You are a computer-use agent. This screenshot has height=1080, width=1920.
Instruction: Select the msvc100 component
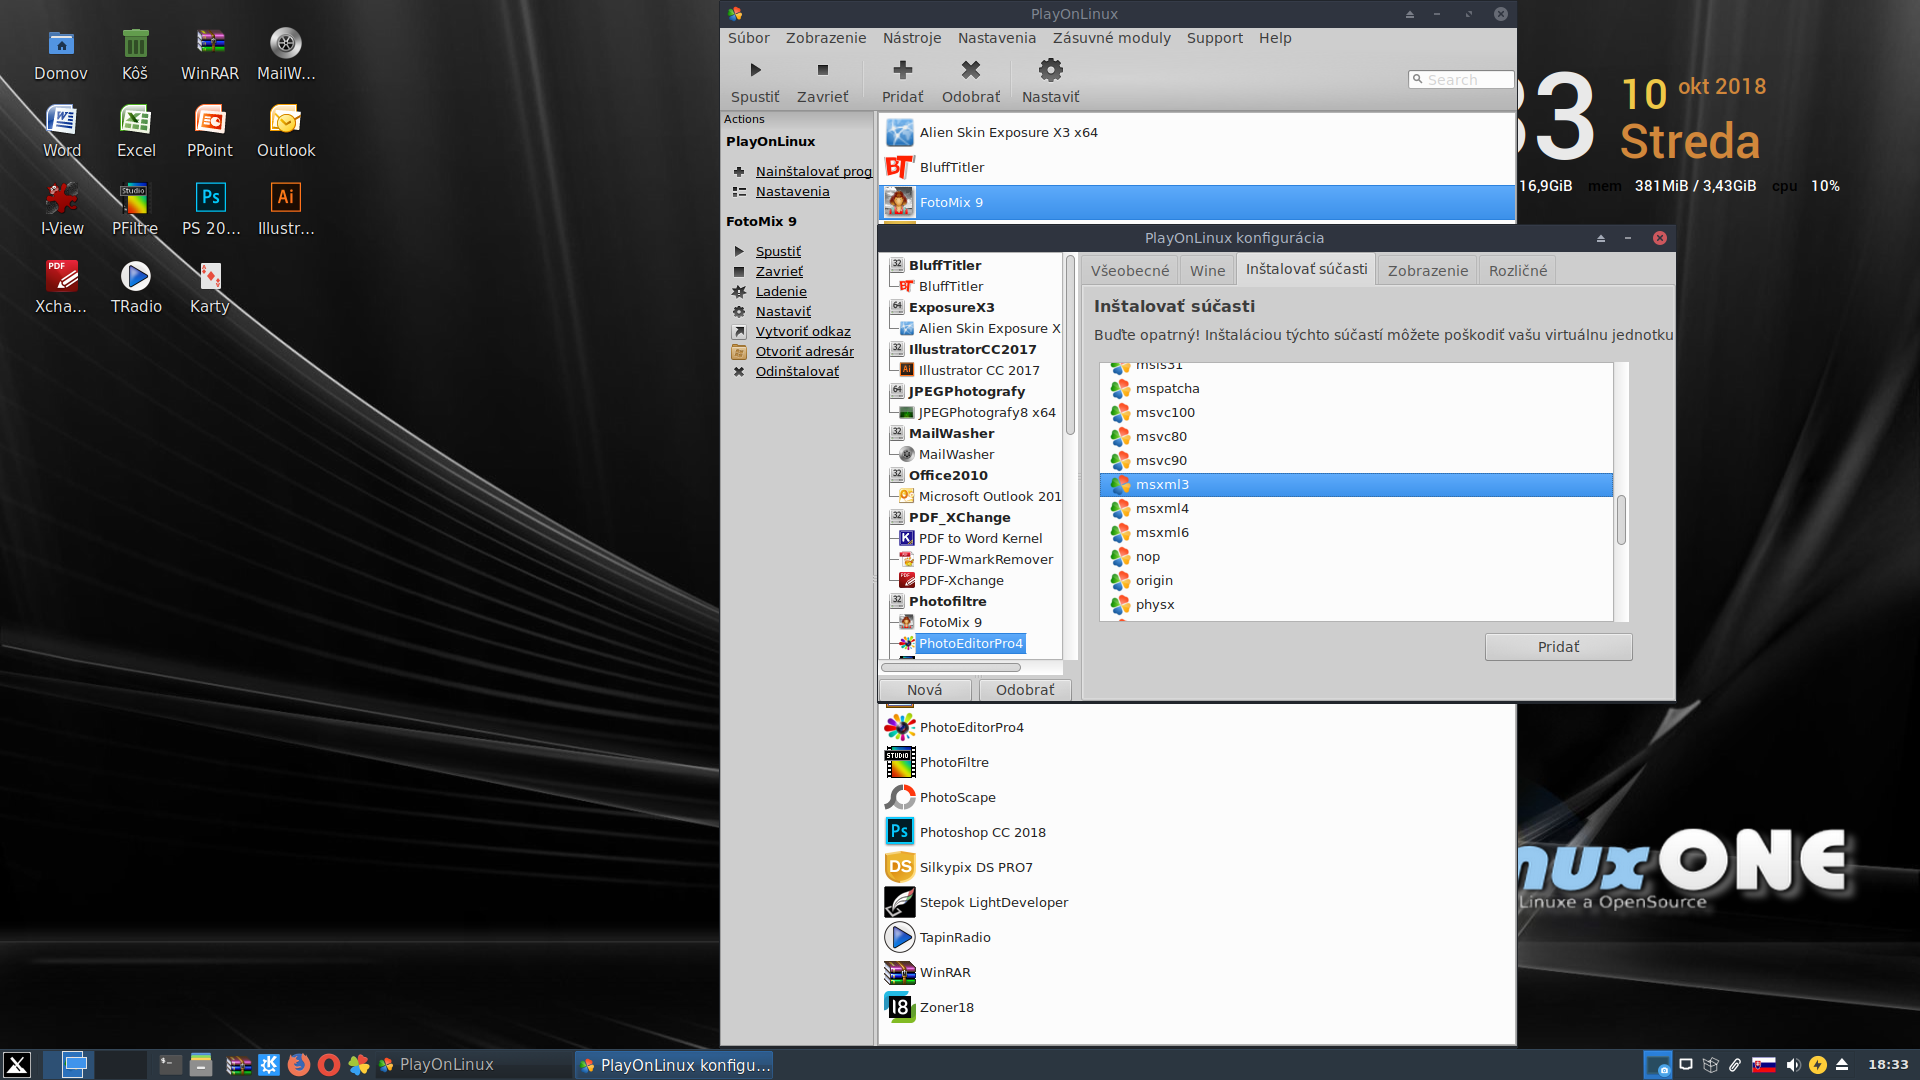pyautogui.click(x=1356, y=413)
